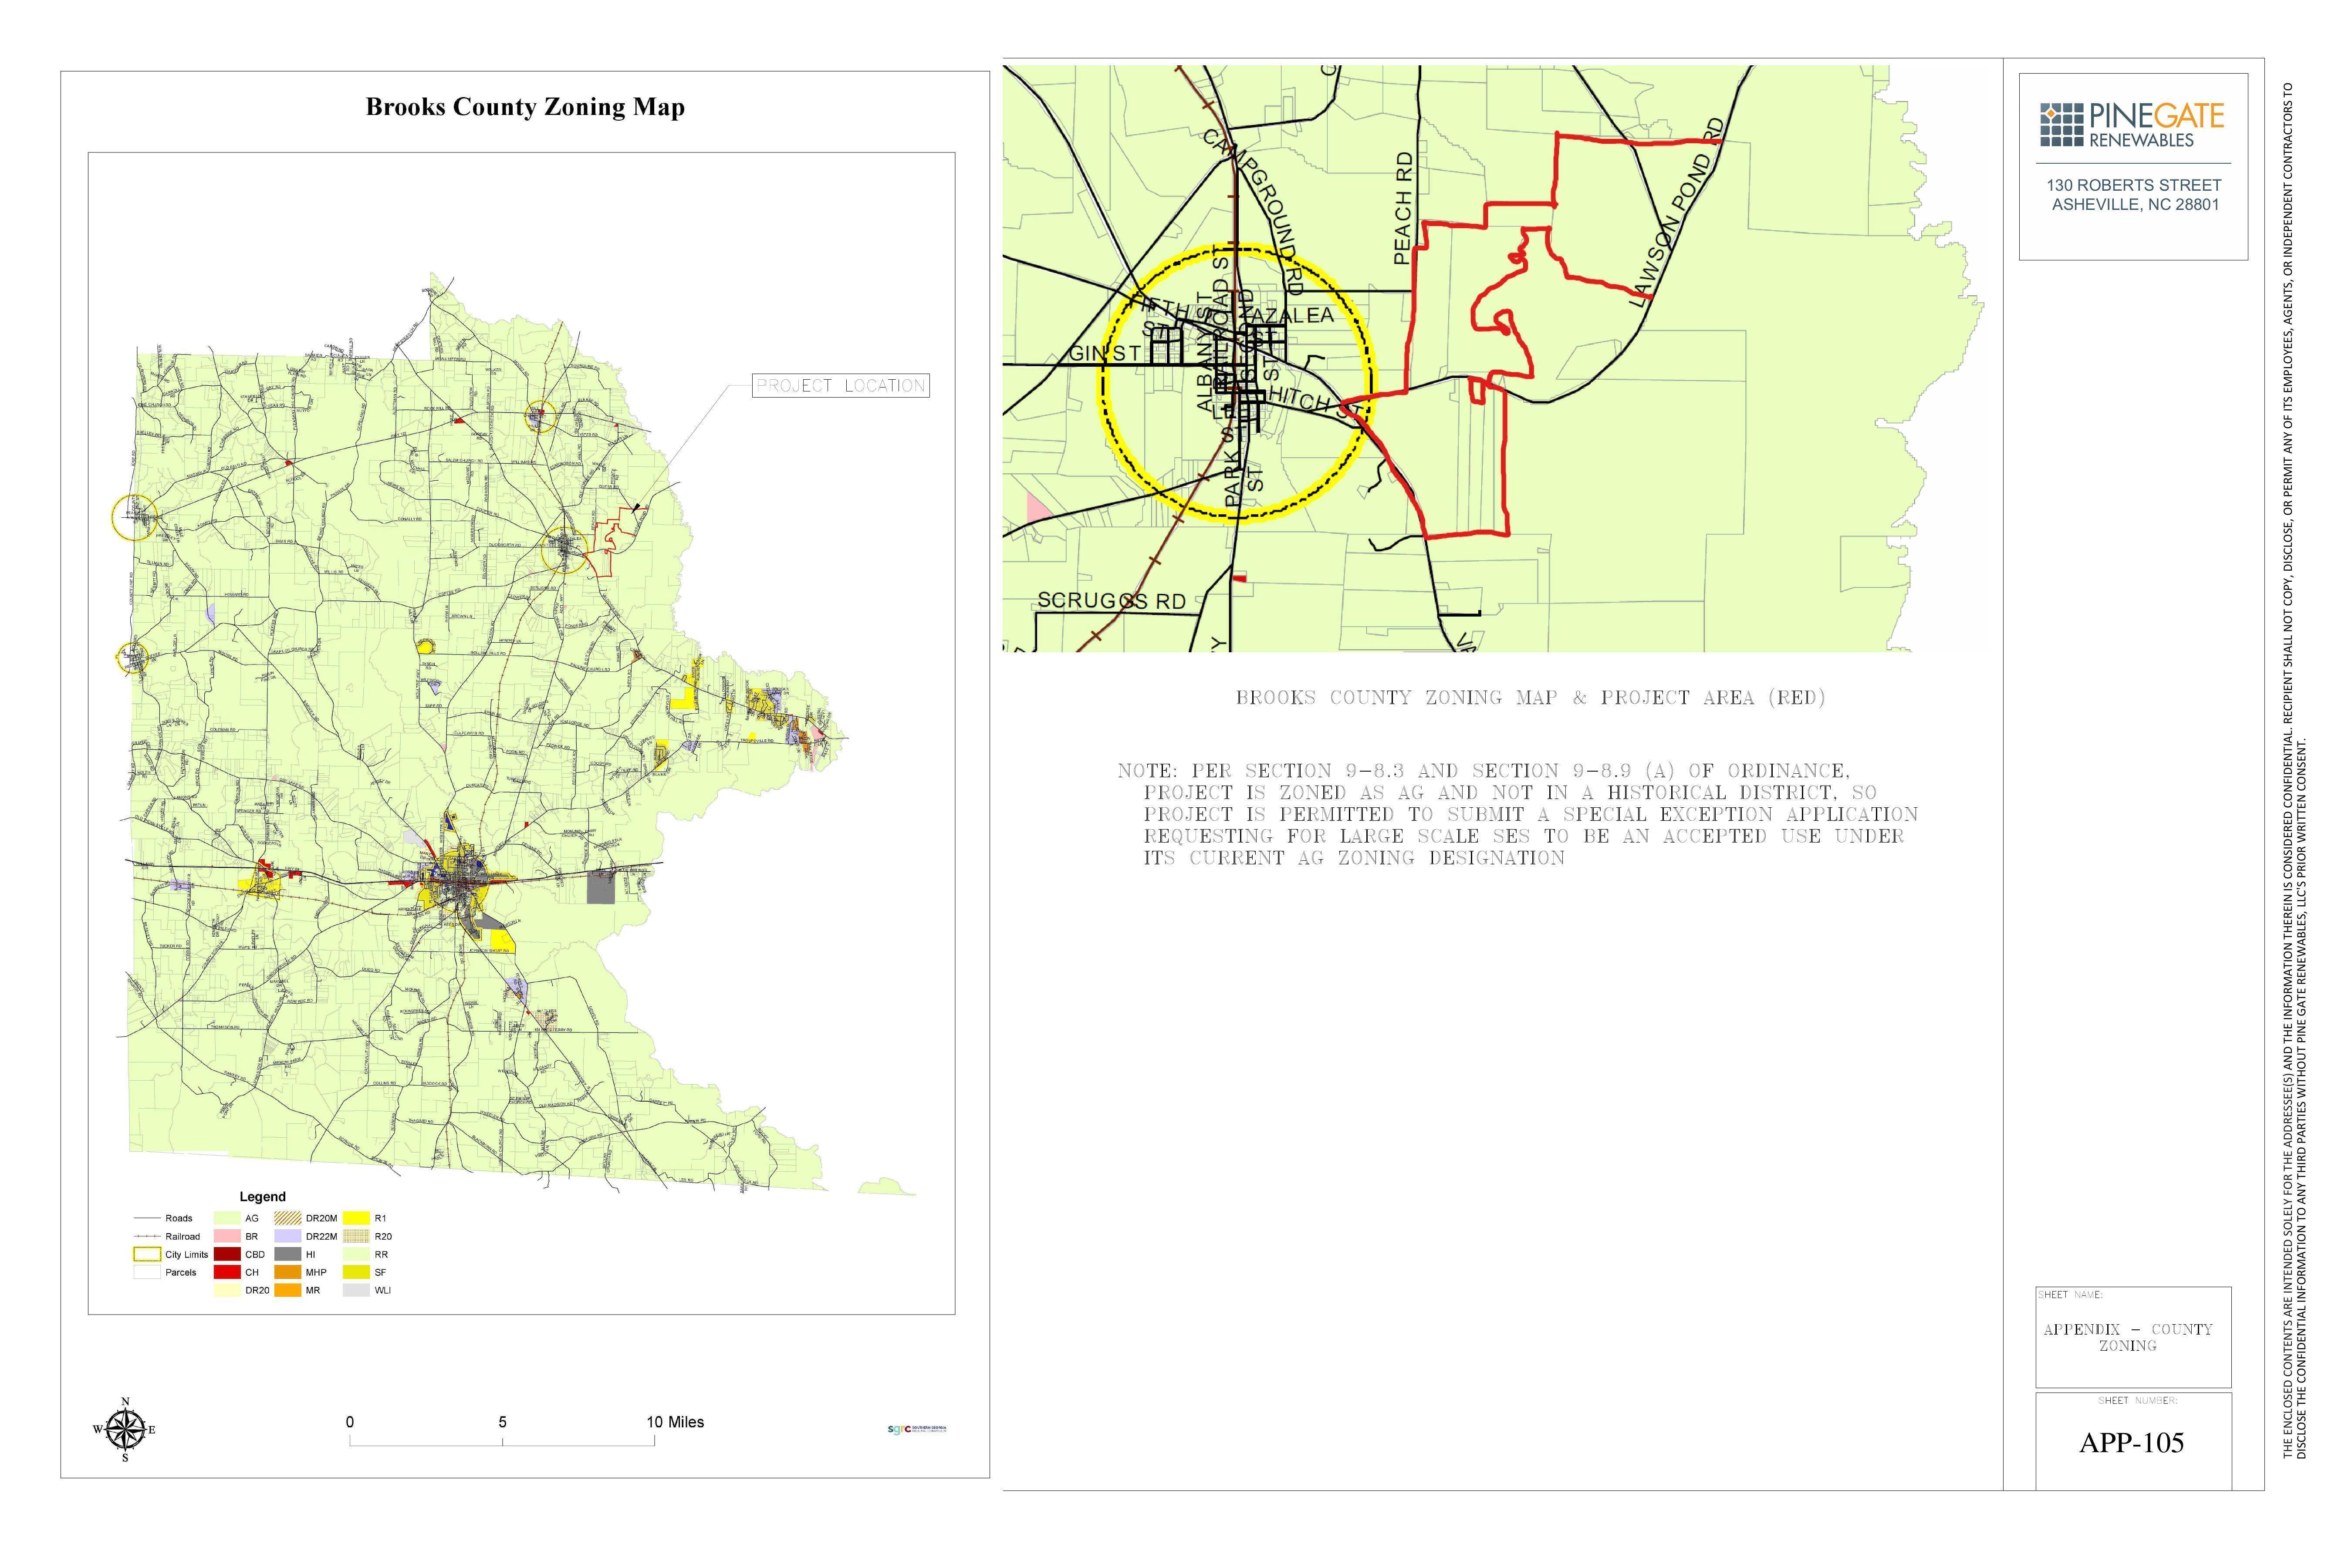The image size is (2352, 1568).
Task: Click the 'APP-105' sheet number
Action: 2131,1442
